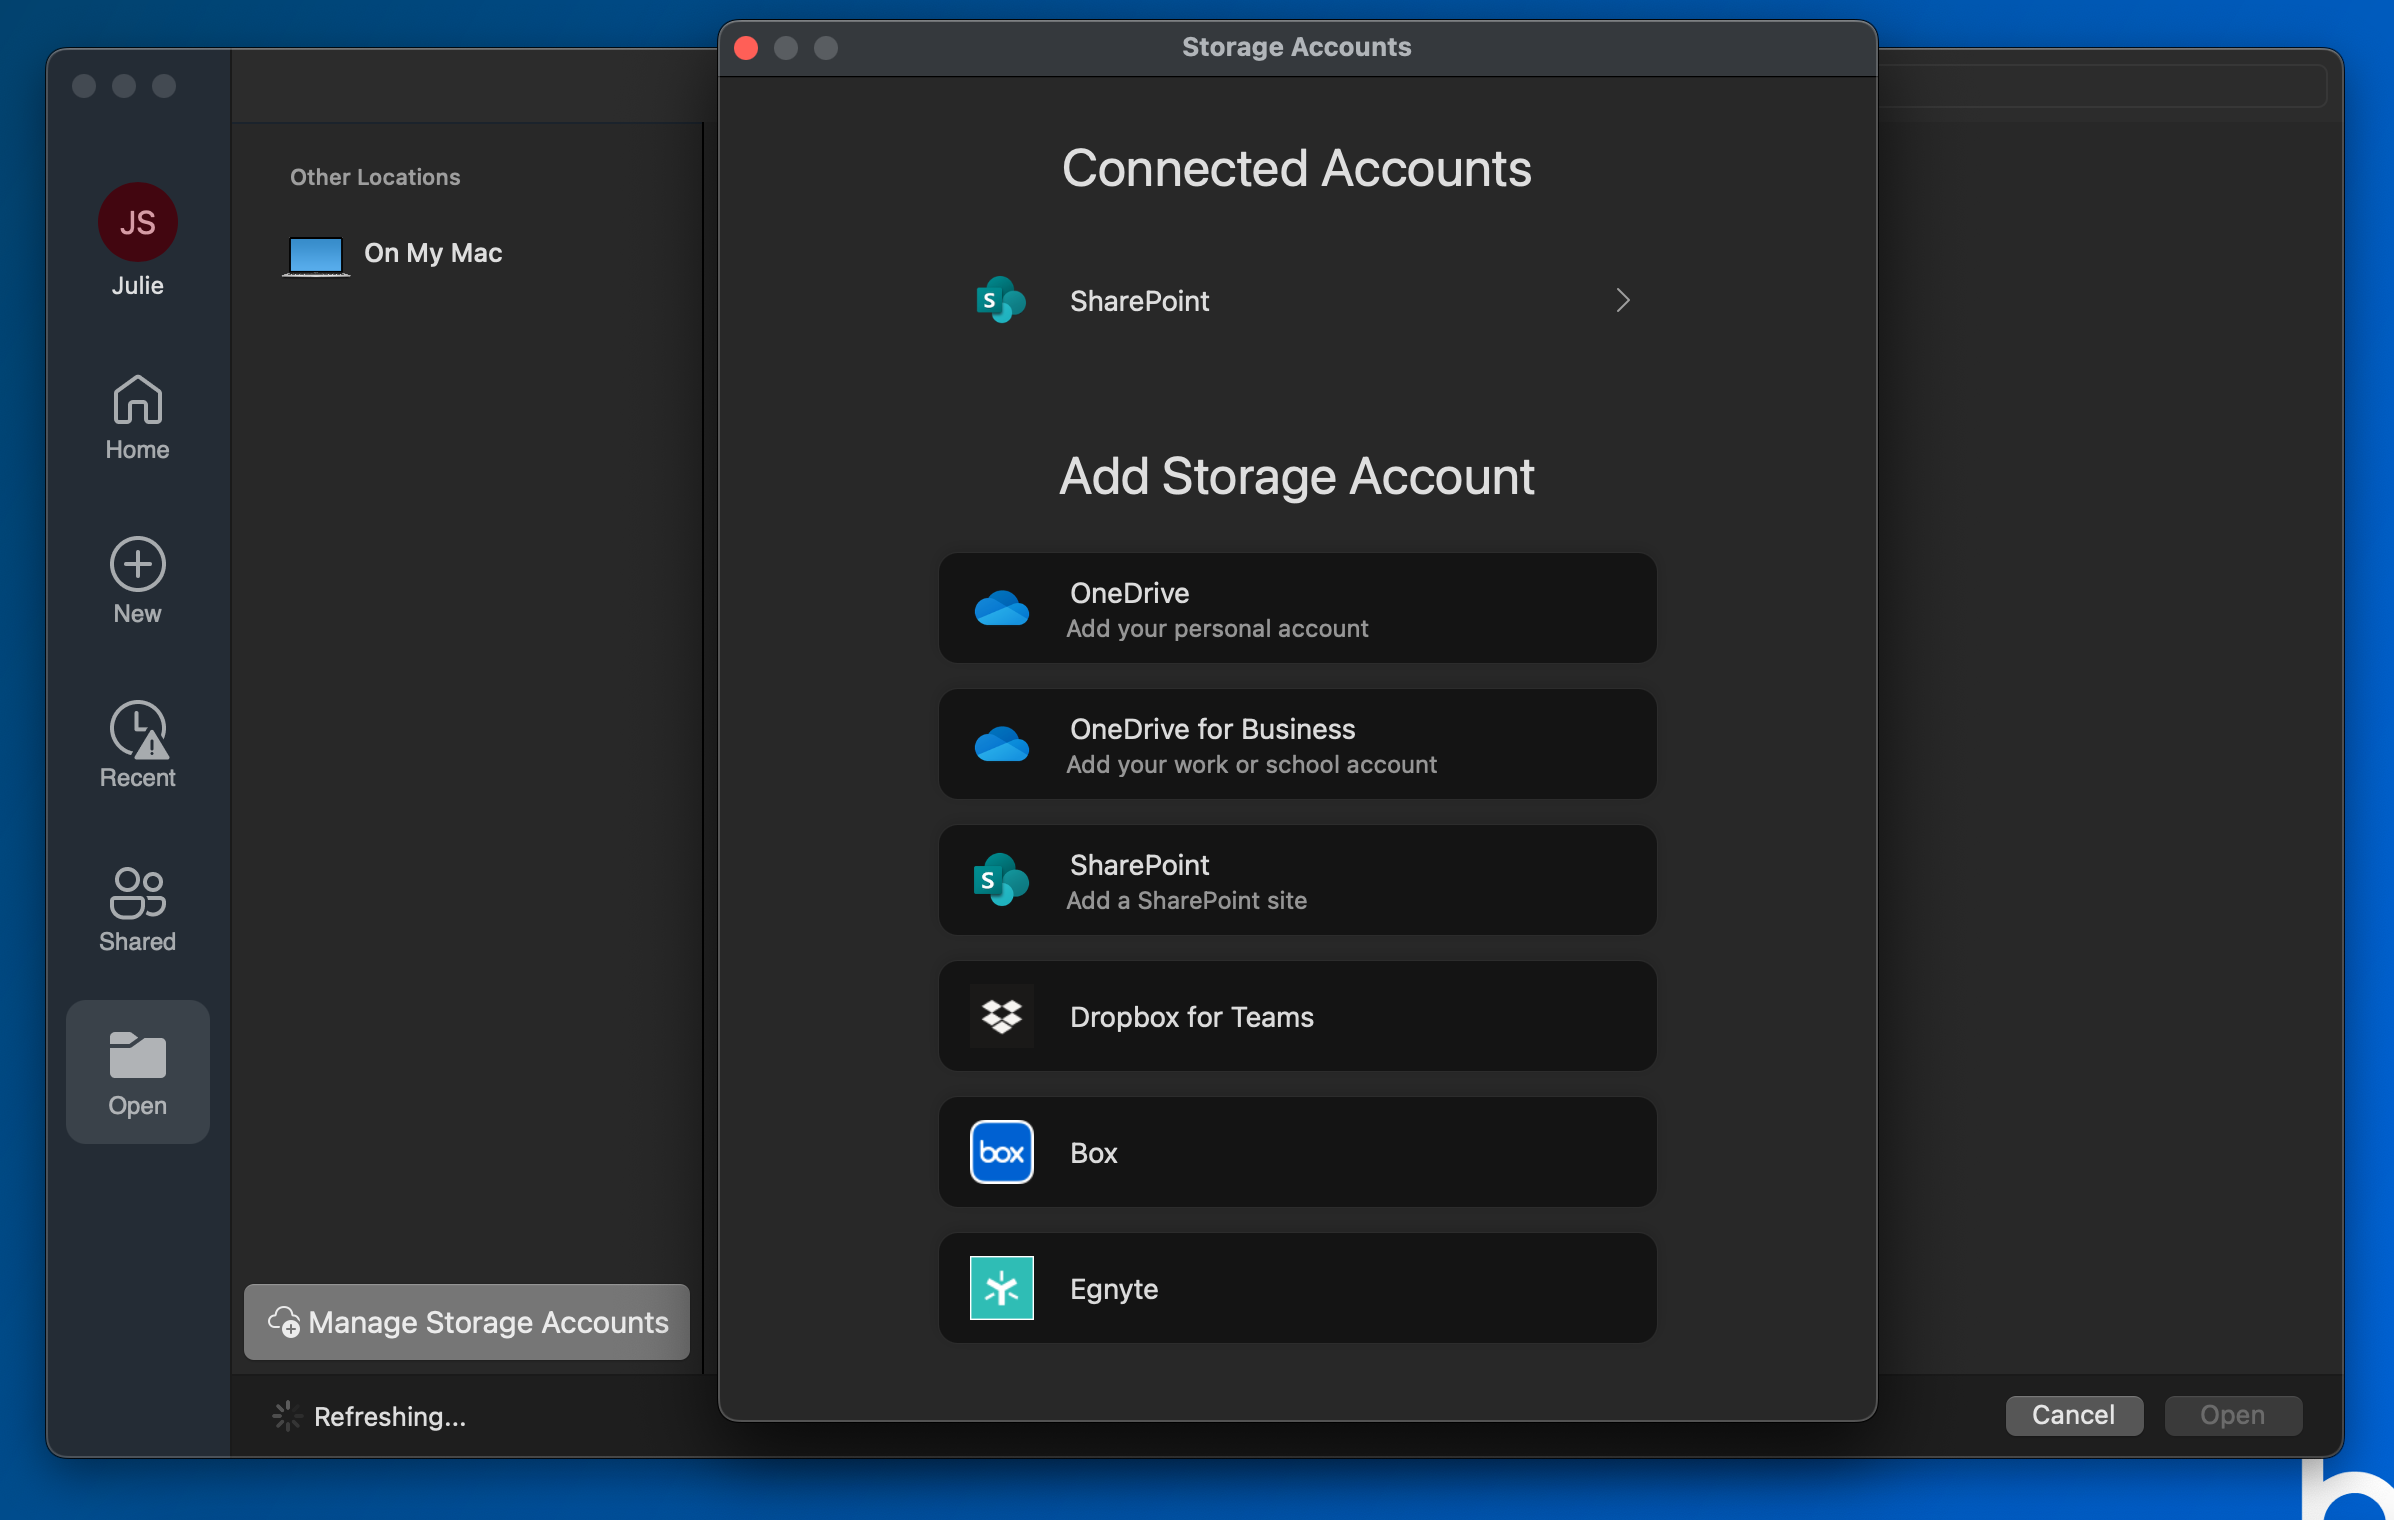Add a SharePoint site option
This screenshot has height=1520, width=2394.
(1297, 880)
